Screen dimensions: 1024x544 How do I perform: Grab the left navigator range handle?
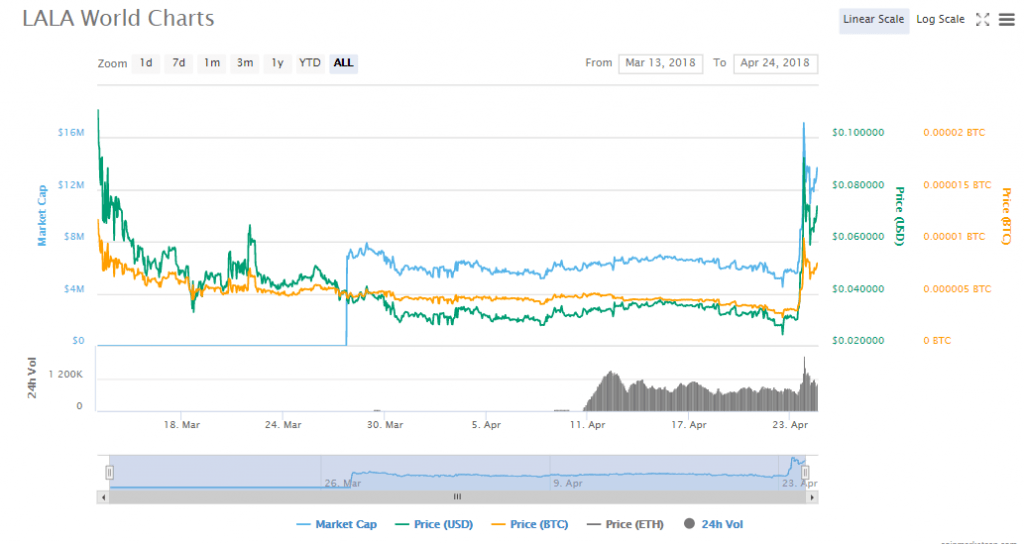[x=110, y=472]
